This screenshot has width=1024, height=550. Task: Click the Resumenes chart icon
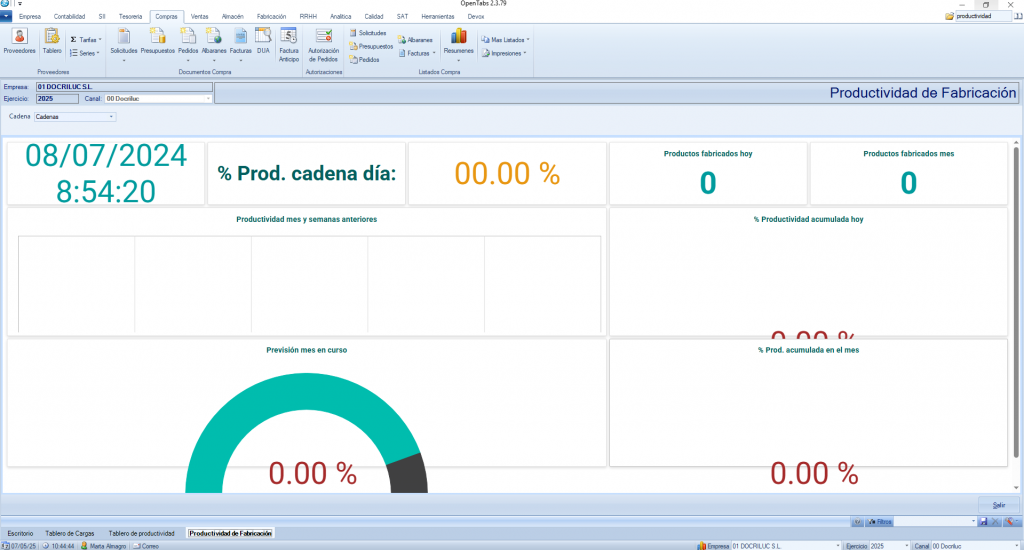click(x=458, y=41)
